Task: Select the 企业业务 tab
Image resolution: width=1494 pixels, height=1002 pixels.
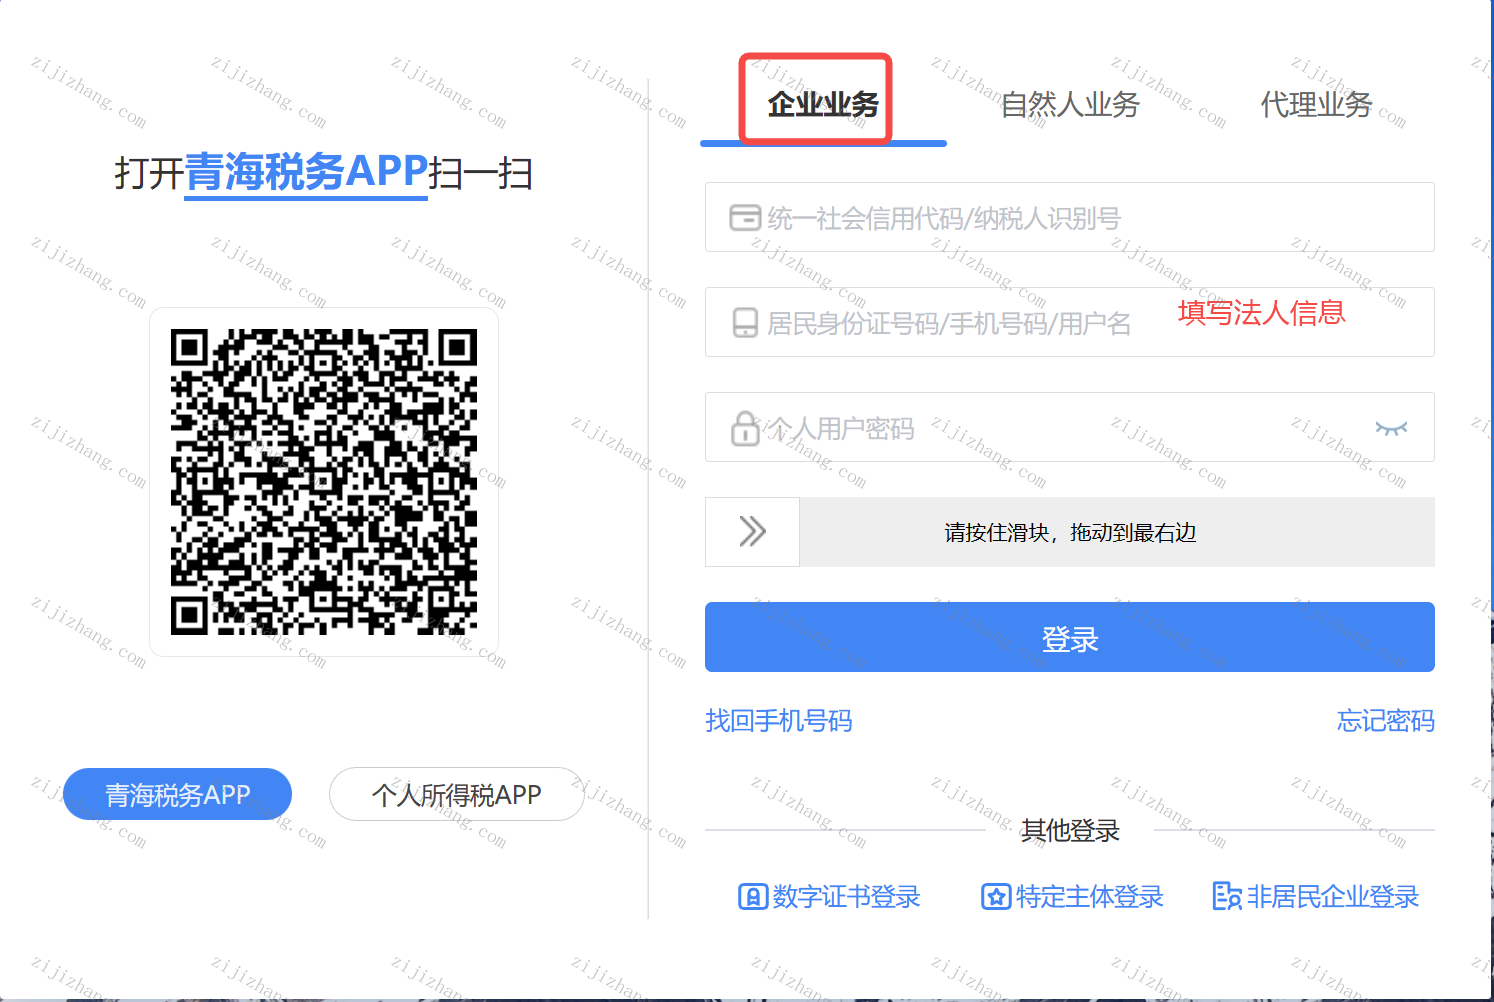Action: pyautogui.click(x=822, y=104)
